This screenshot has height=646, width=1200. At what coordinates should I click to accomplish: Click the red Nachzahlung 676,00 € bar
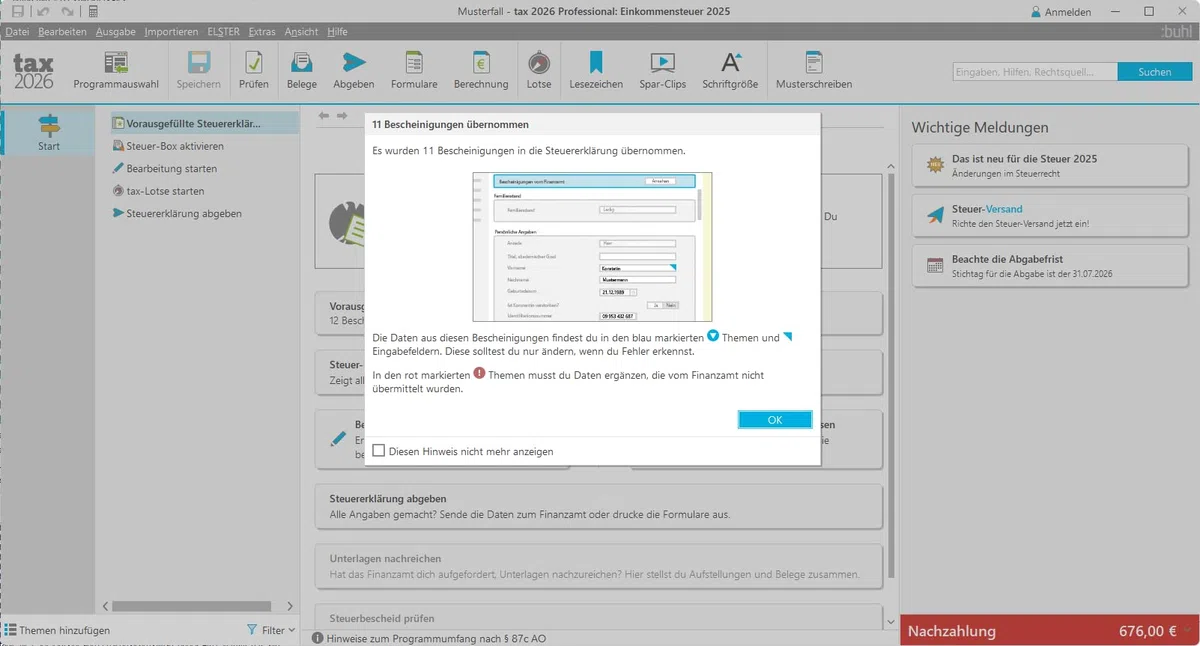click(1050, 630)
